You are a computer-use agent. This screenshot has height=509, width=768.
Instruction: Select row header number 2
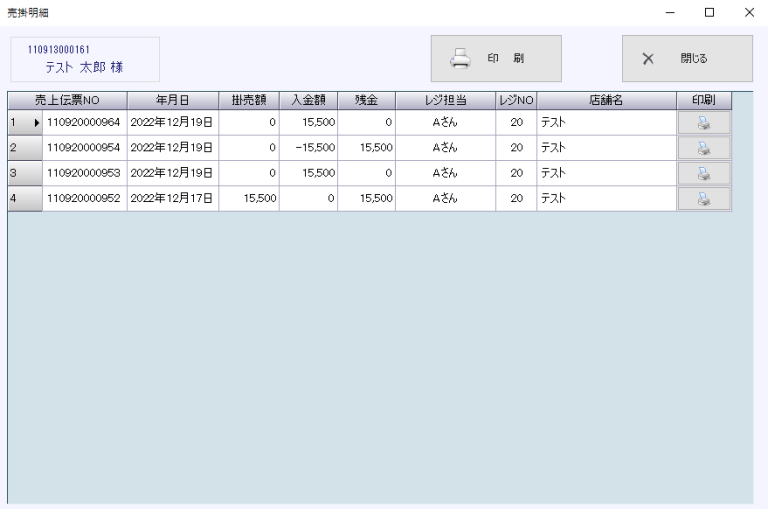click(x=25, y=148)
